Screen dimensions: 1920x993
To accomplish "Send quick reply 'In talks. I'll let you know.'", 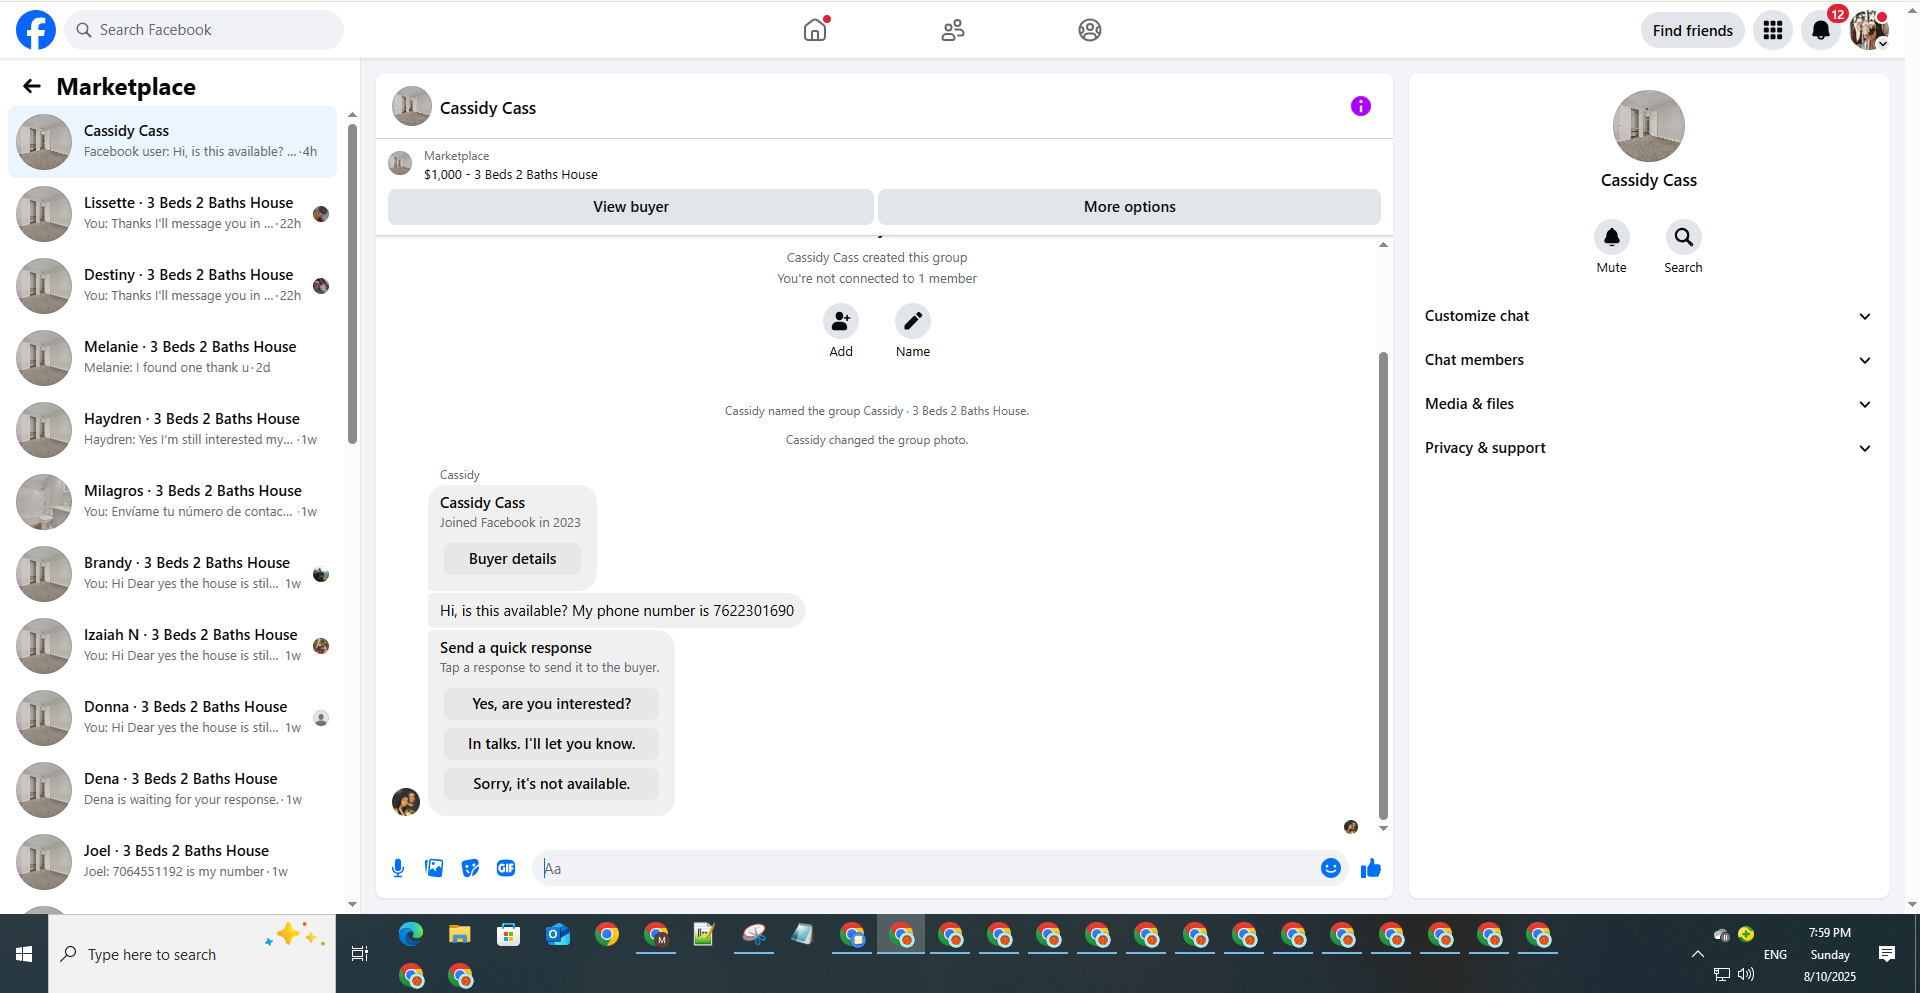I will [552, 744].
